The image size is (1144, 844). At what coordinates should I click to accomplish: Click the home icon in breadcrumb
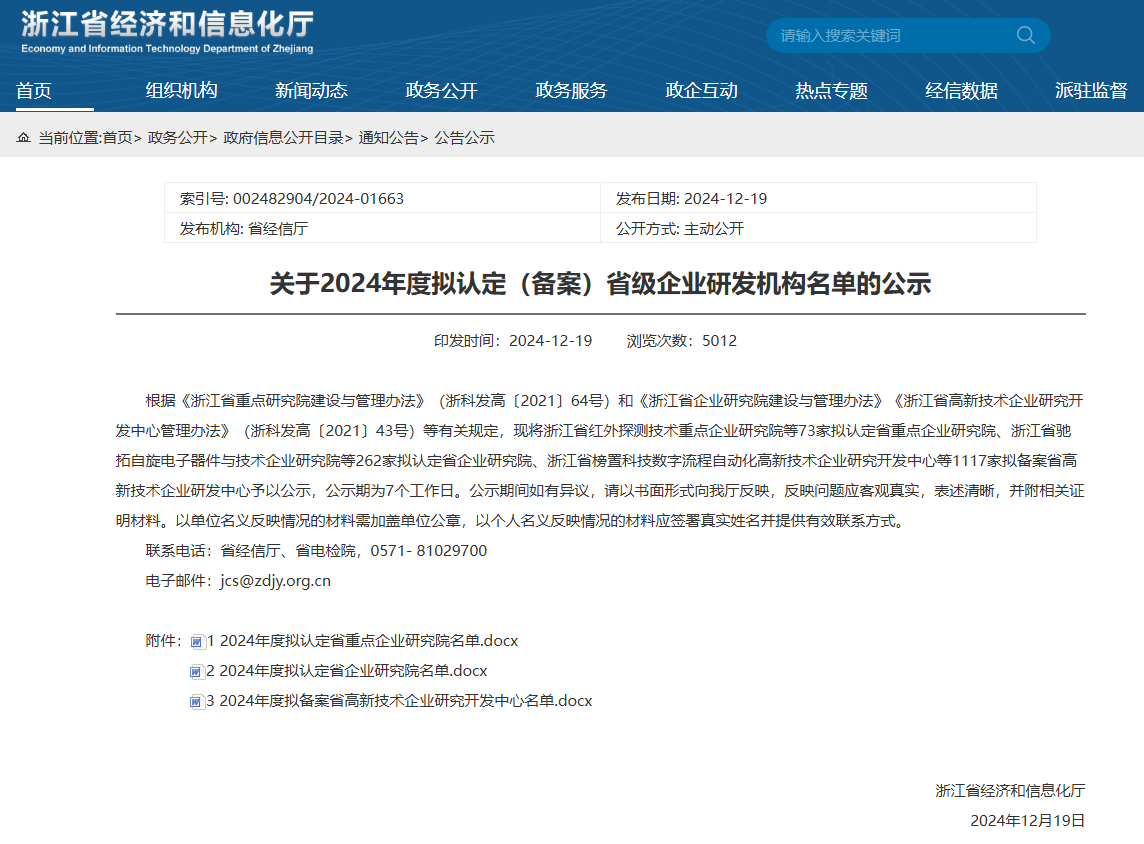click(23, 138)
